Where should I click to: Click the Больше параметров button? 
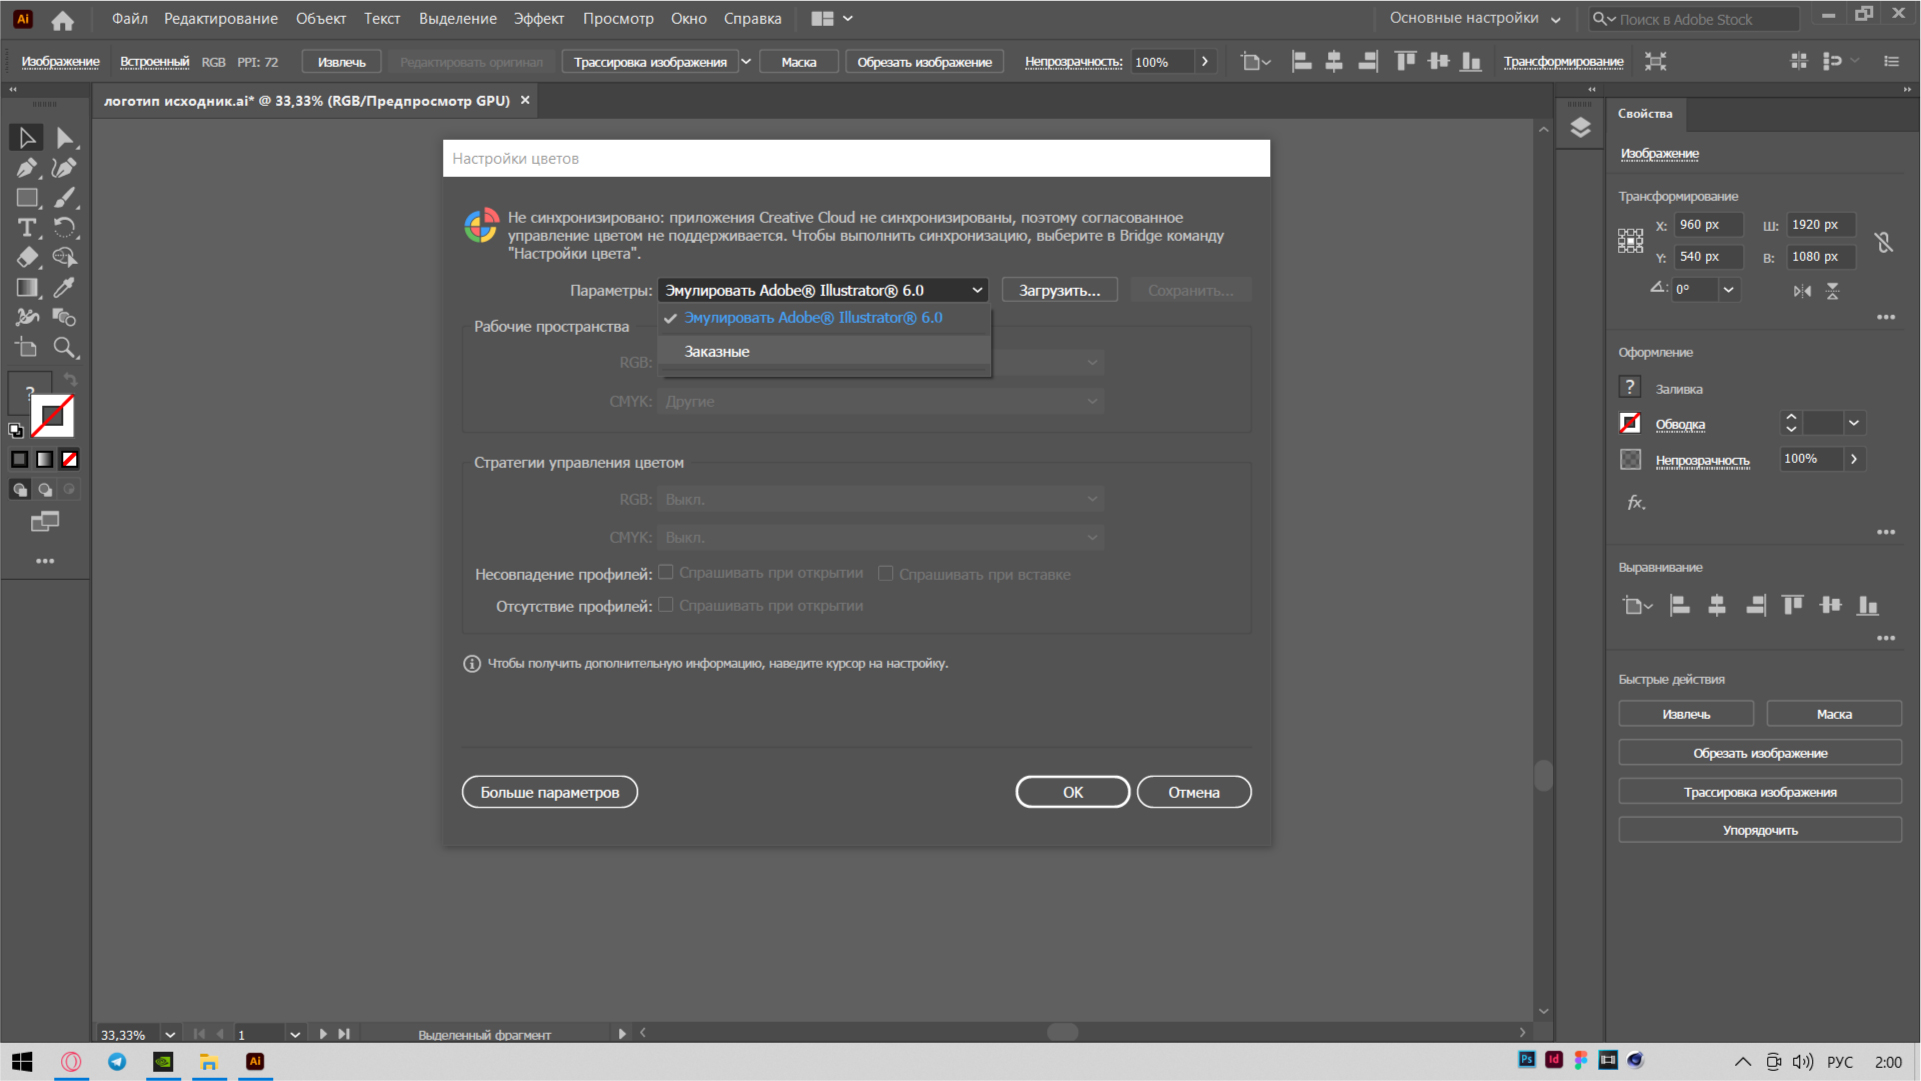click(550, 792)
